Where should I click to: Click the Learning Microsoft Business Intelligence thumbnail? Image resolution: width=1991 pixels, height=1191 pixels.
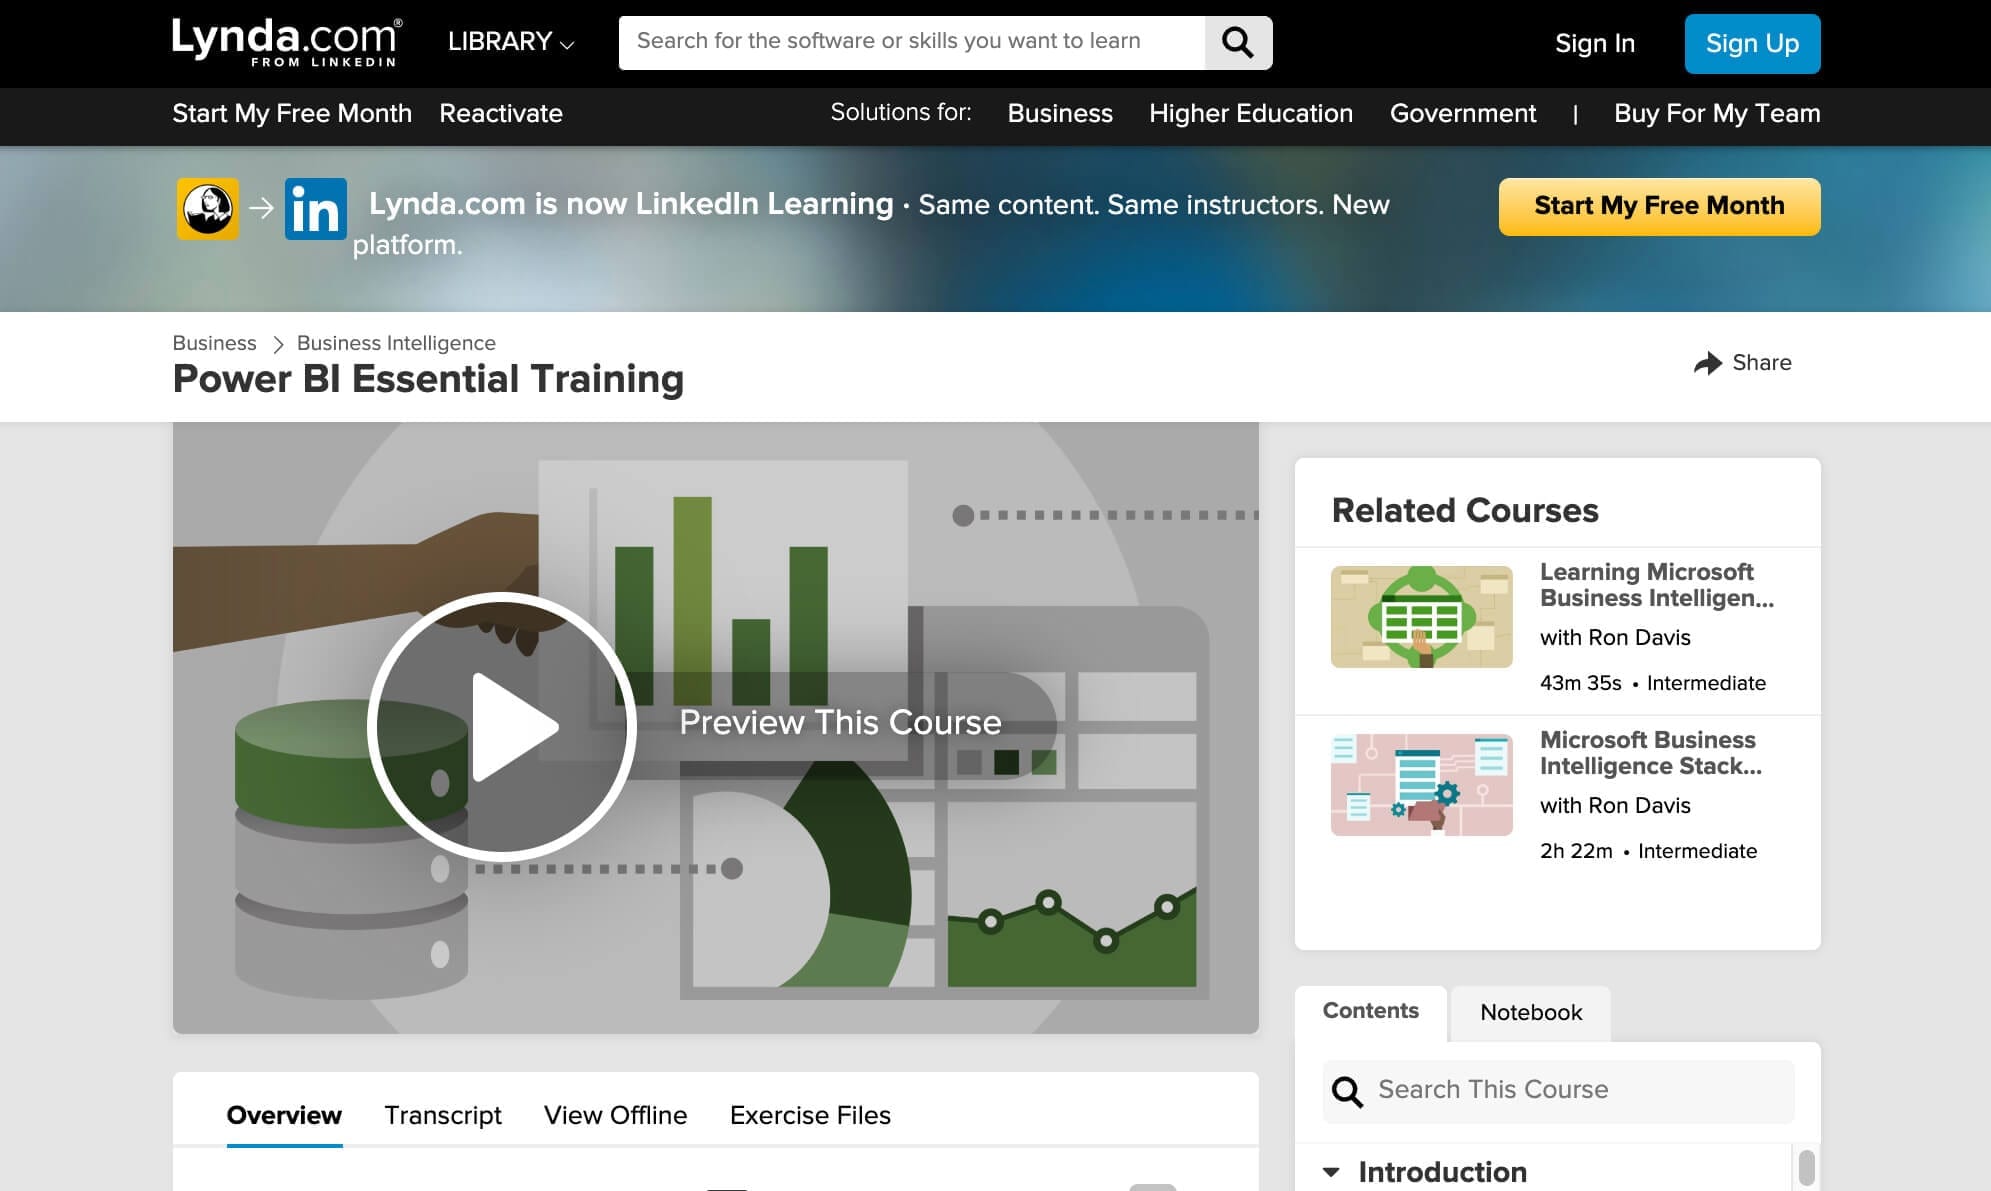point(1421,617)
